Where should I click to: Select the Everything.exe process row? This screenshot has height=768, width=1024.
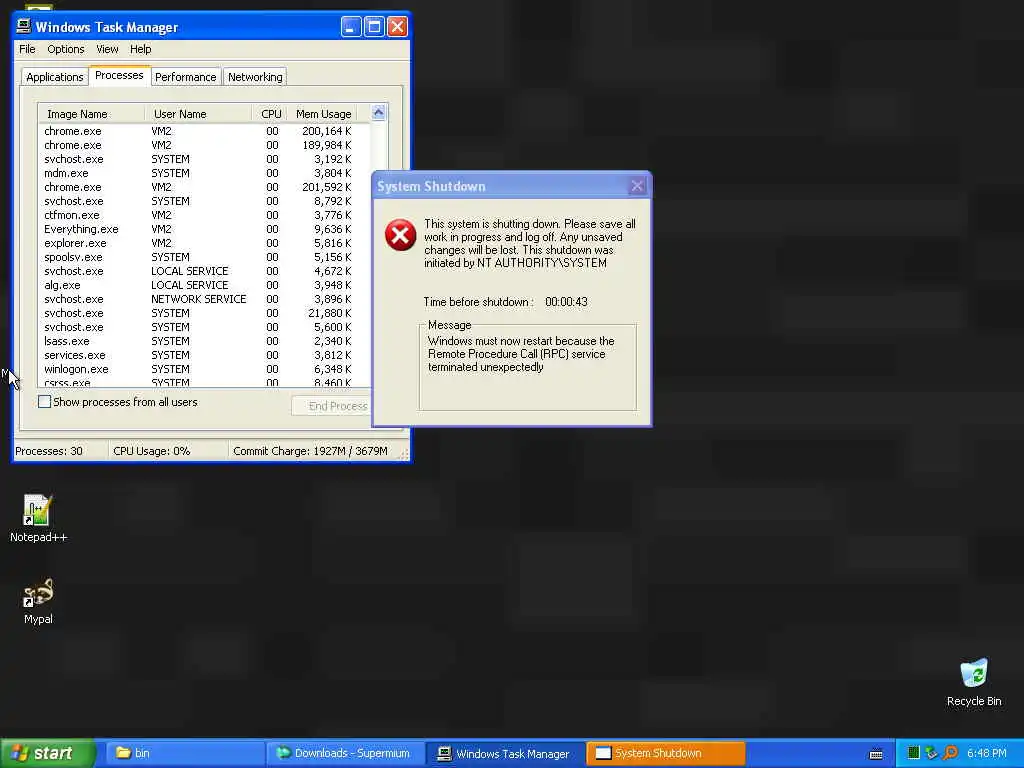[x=204, y=229]
